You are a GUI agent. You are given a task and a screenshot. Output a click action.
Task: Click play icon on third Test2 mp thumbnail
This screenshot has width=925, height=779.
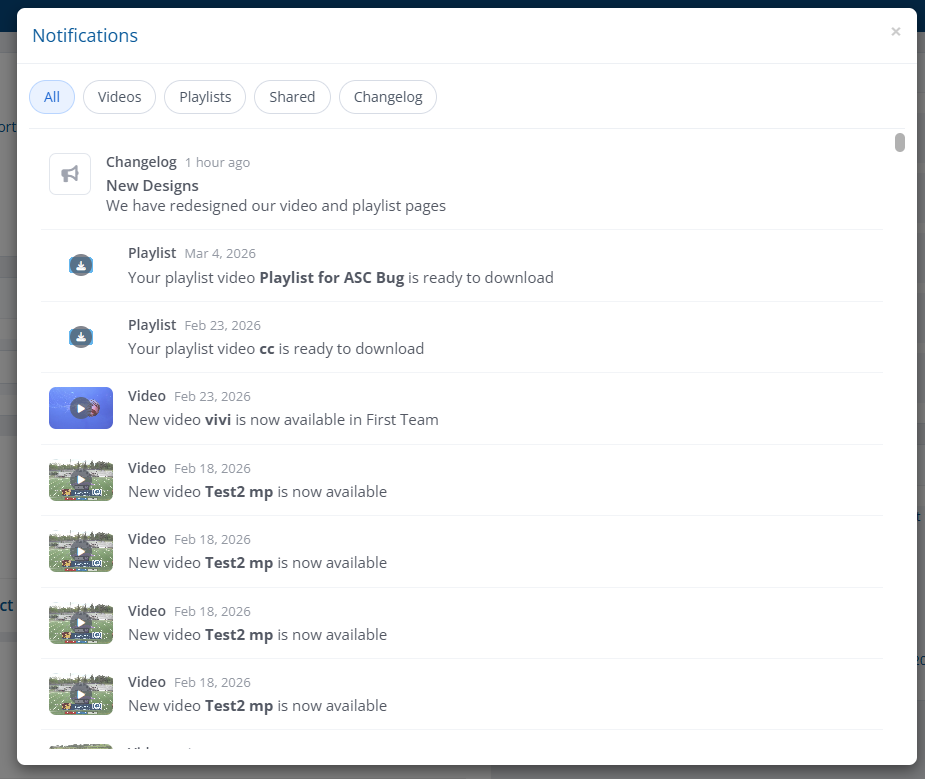click(x=80, y=622)
